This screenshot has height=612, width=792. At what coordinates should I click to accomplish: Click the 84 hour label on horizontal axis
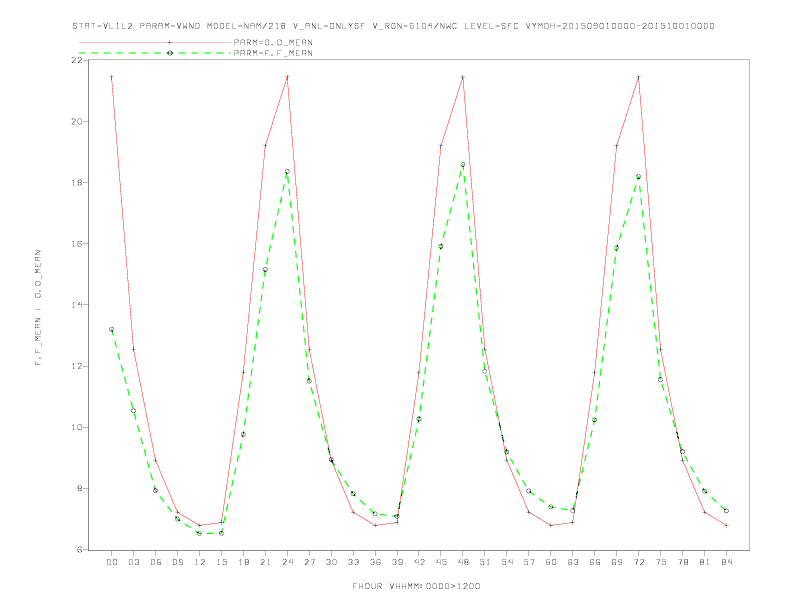tap(726, 562)
